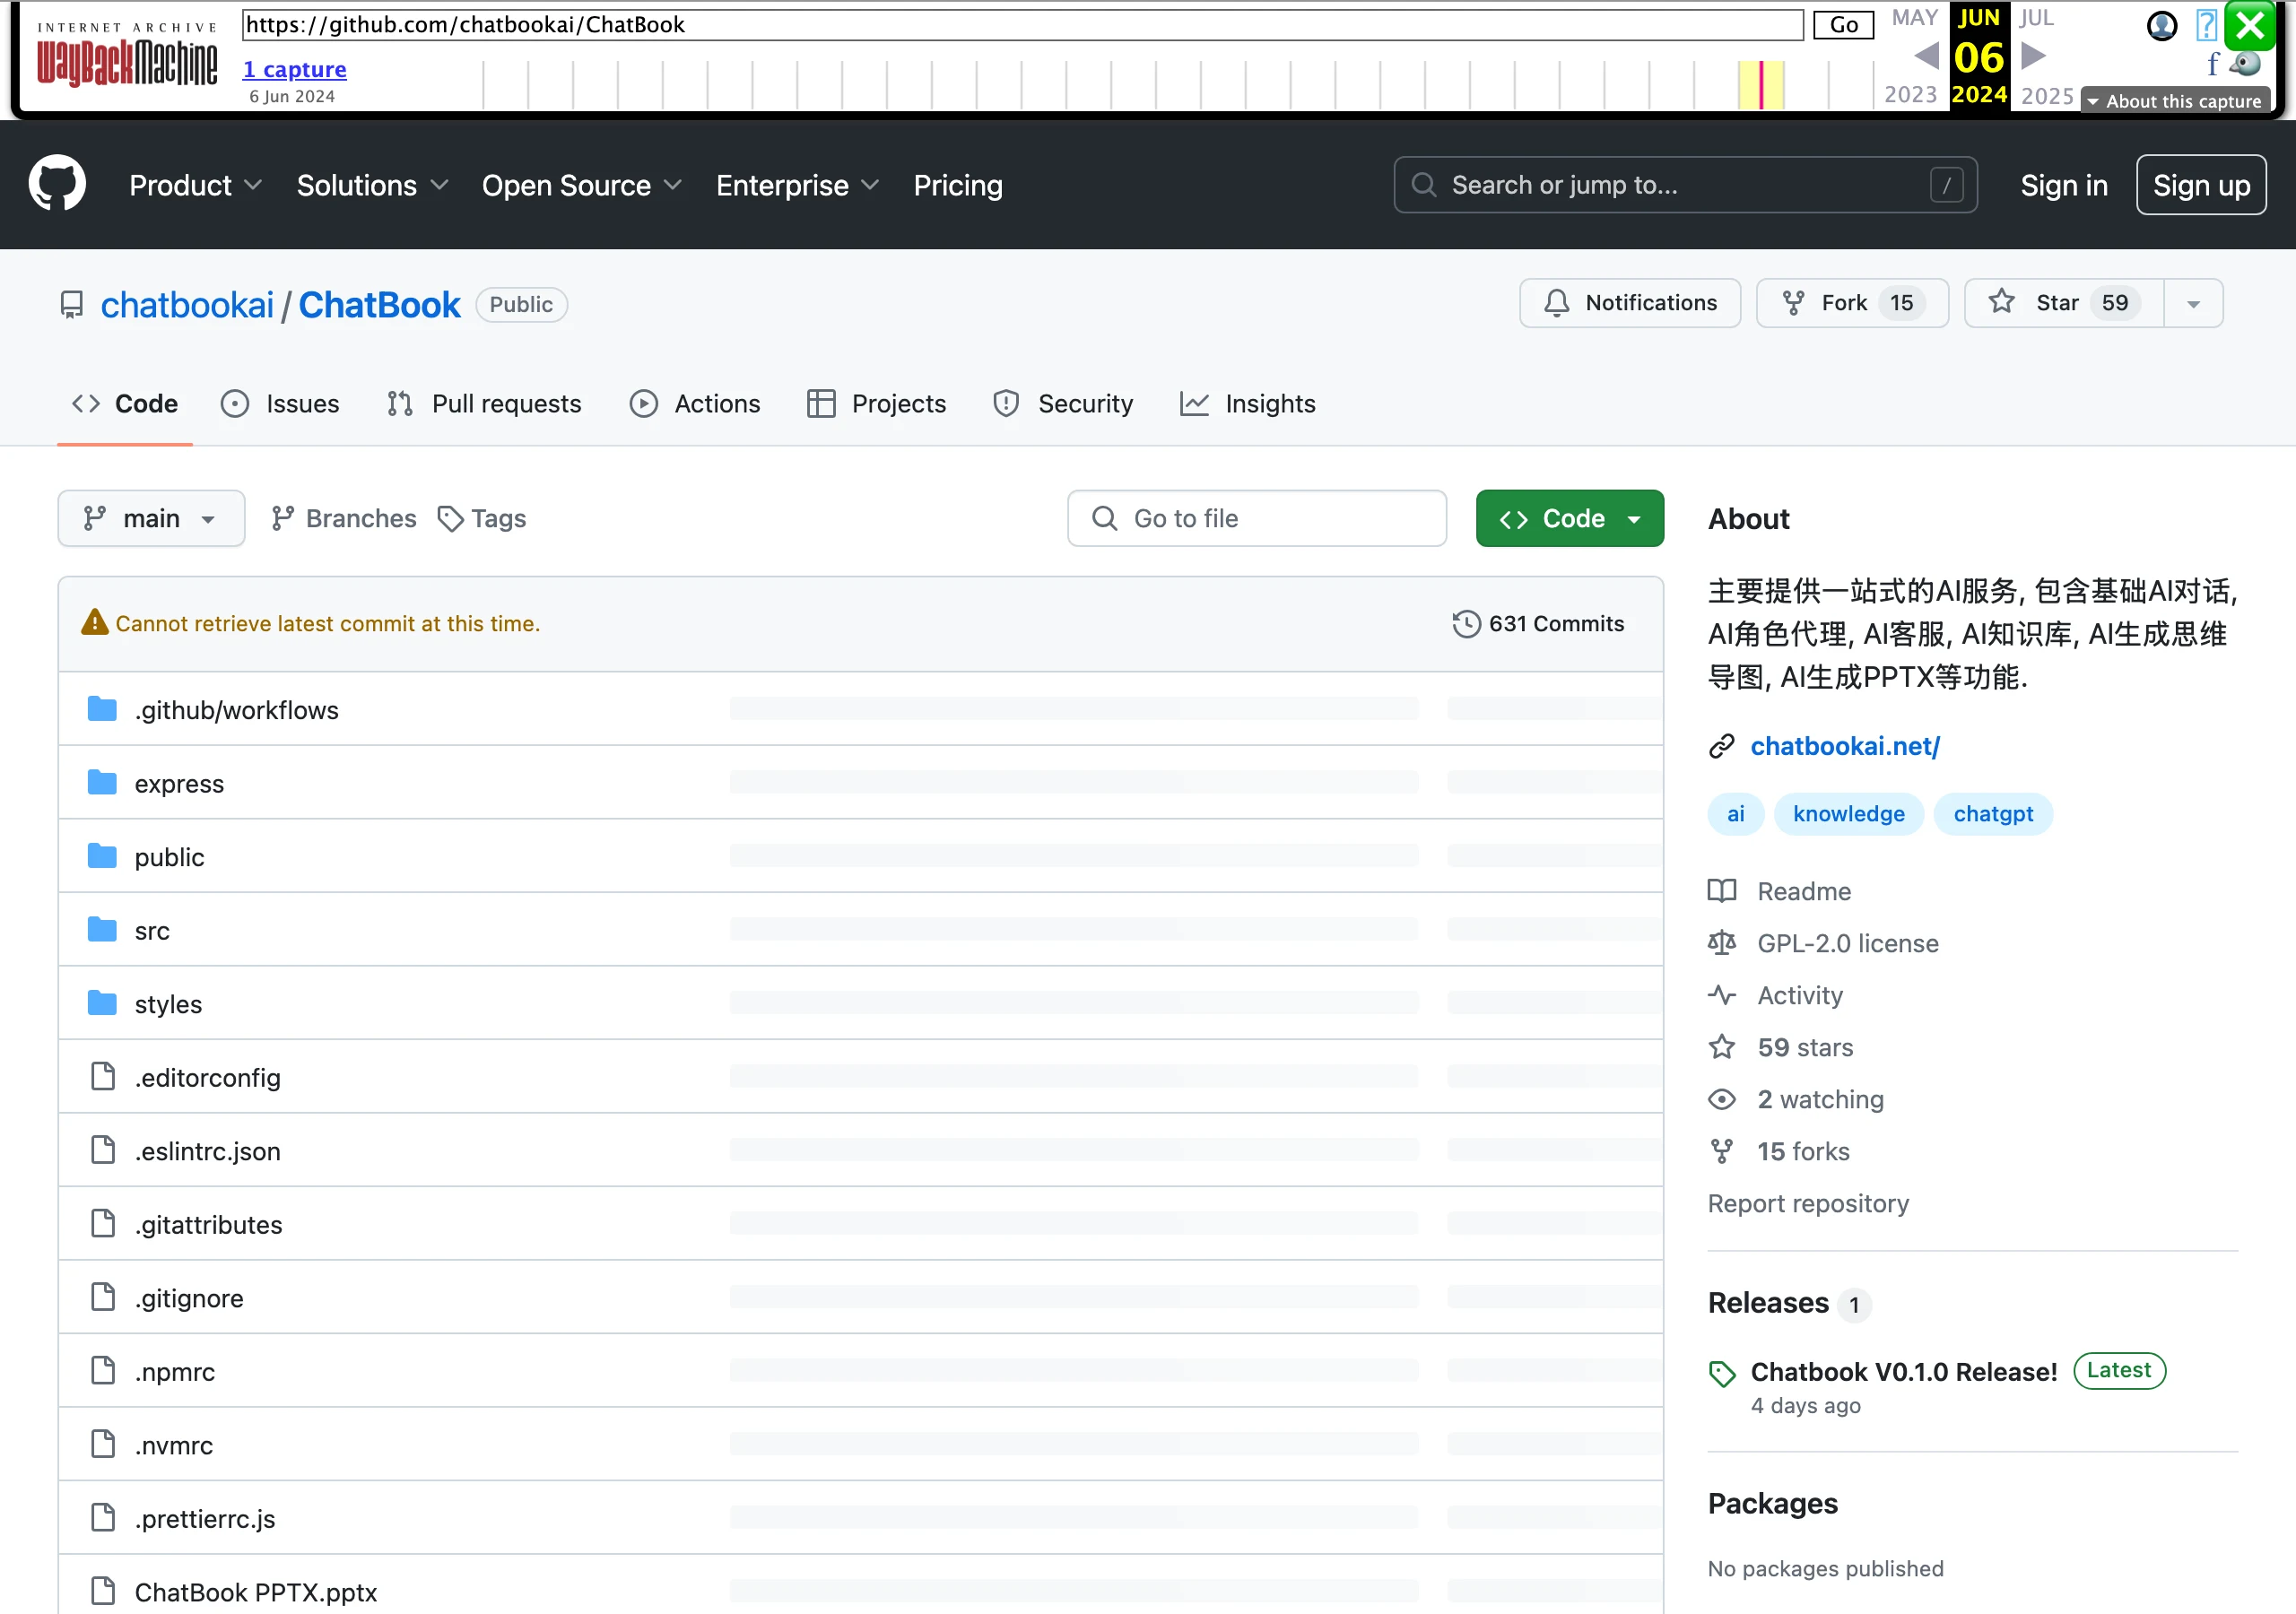Click the Wayback Go button
The width and height of the screenshot is (2296, 1614).
pos(1843,25)
